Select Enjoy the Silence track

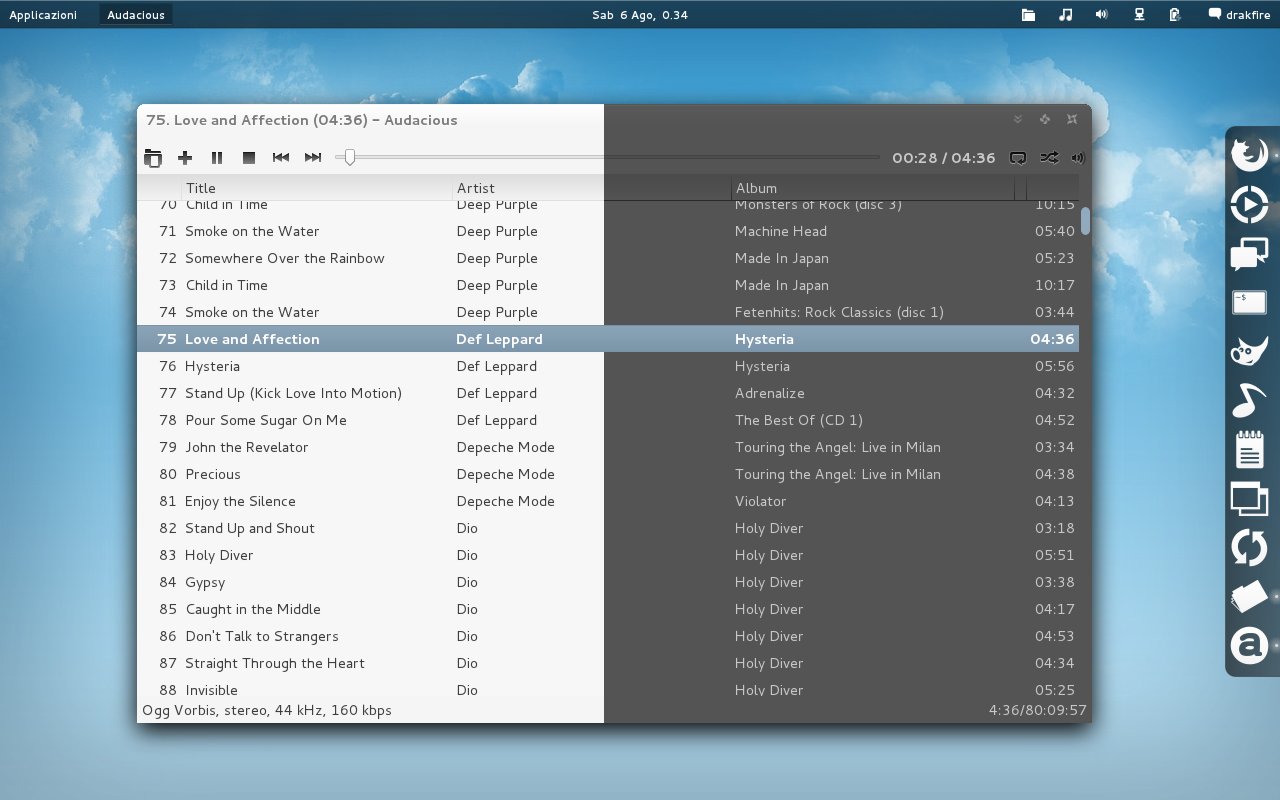[608, 501]
